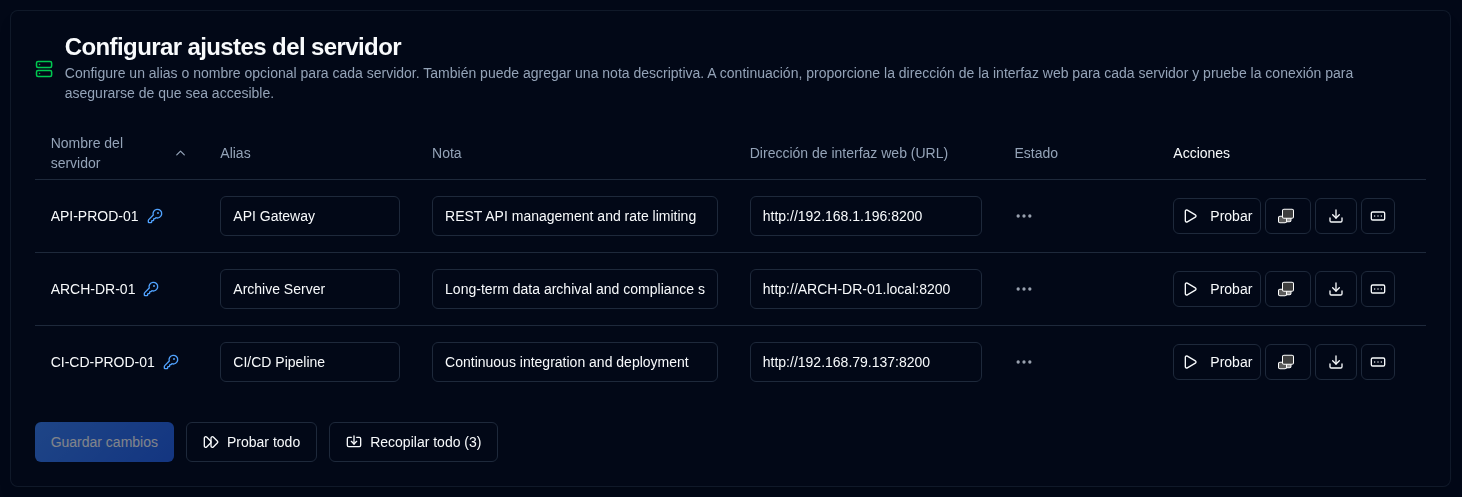
Task: Edit URL field http://192.168.1.196:8200
Action: point(866,216)
